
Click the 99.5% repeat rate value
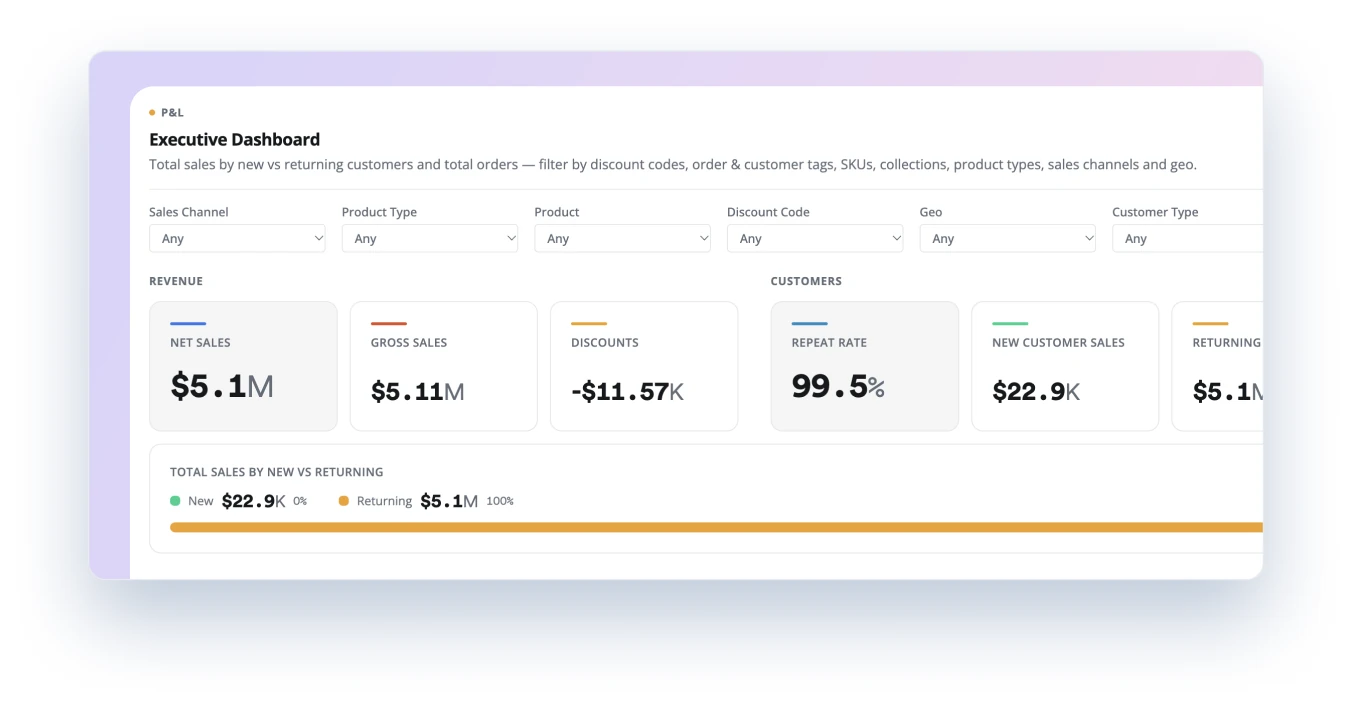click(838, 386)
